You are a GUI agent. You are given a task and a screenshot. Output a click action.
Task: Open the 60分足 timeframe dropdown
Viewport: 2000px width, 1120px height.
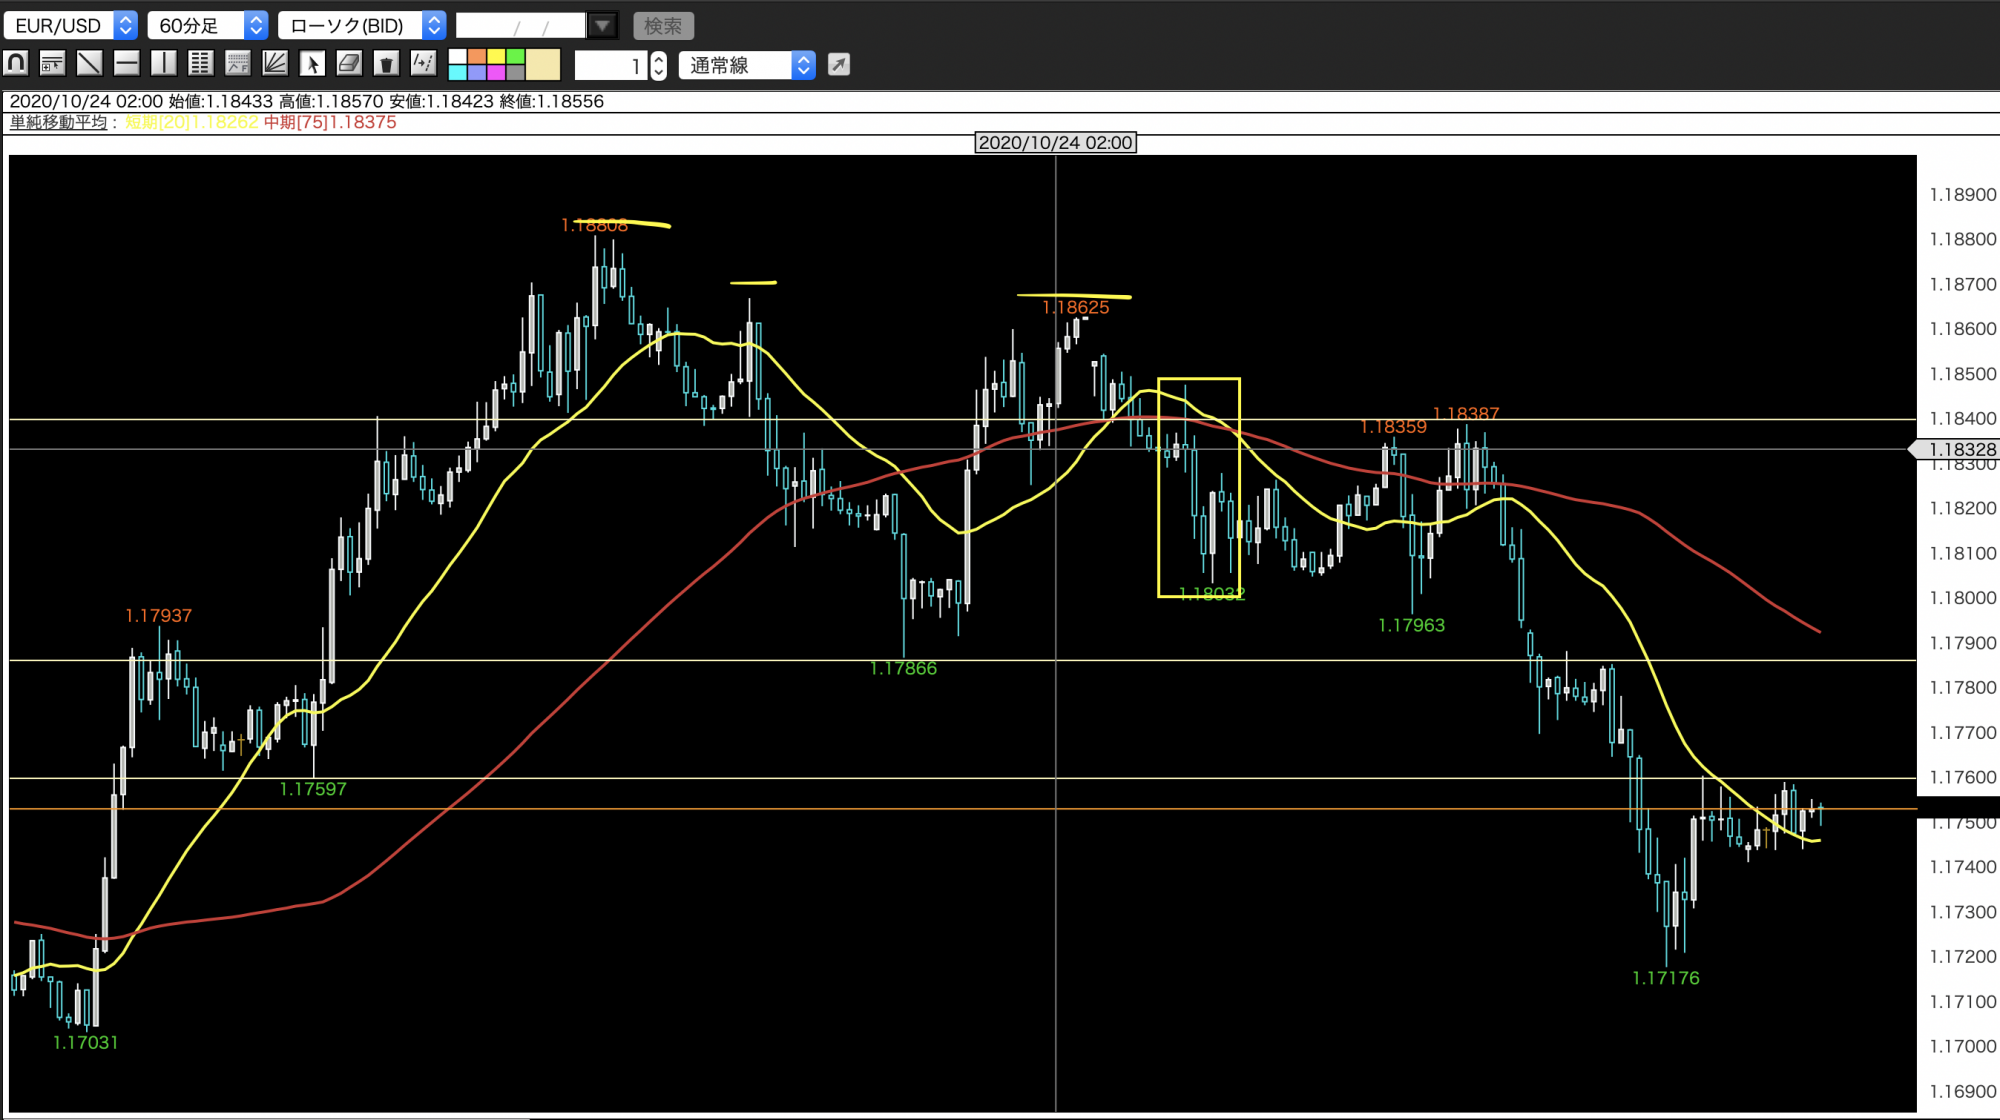pyautogui.click(x=208, y=25)
